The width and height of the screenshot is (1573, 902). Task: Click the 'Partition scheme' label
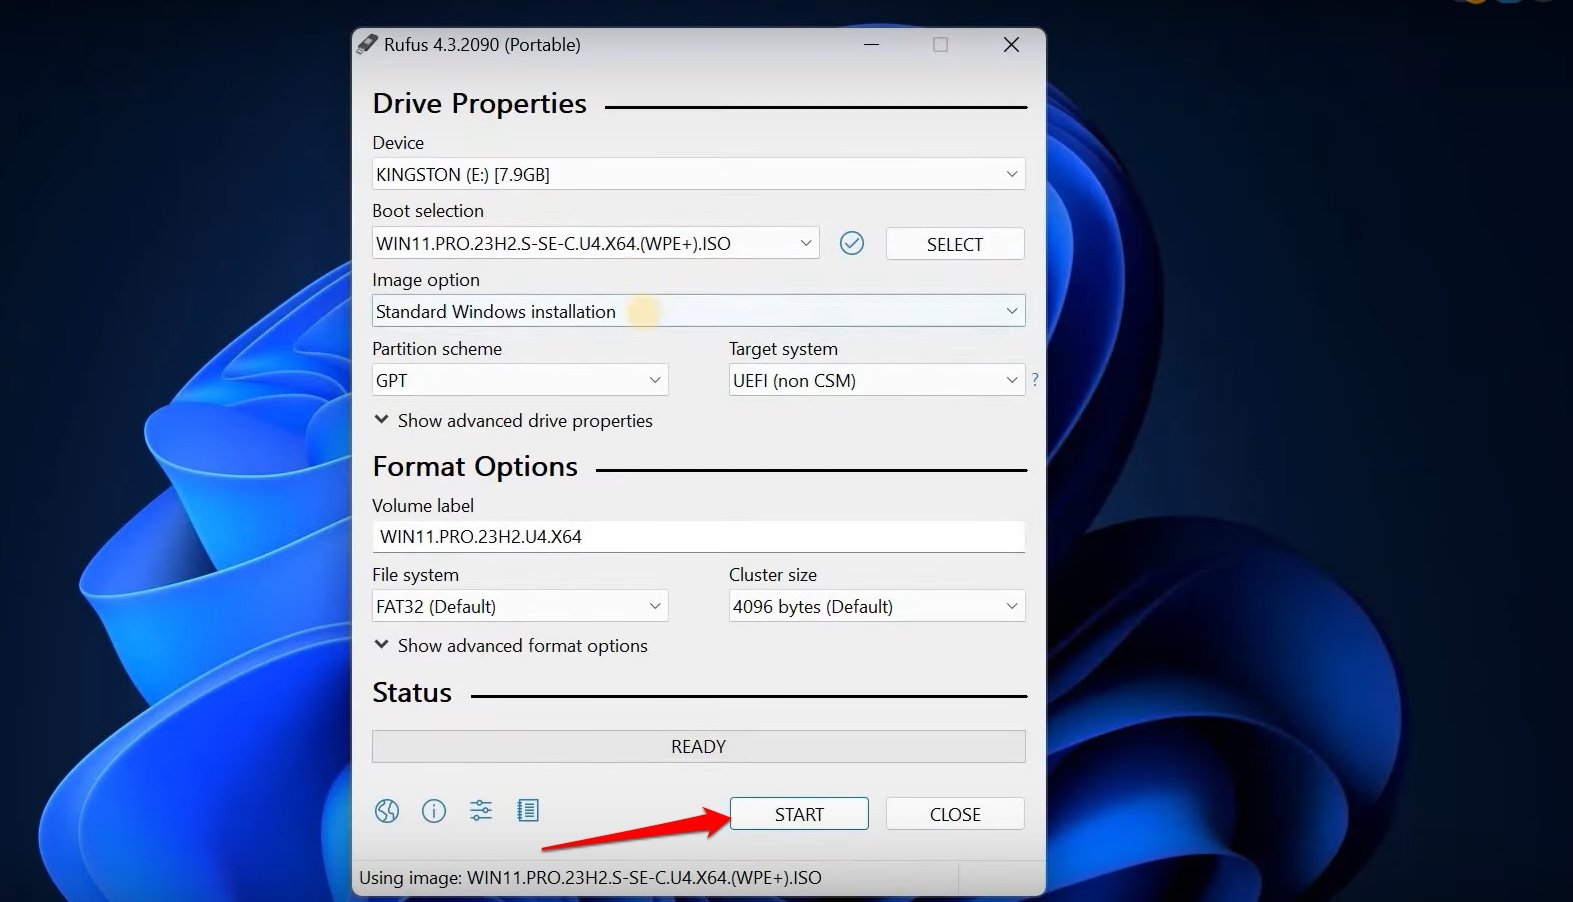click(x=437, y=349)
